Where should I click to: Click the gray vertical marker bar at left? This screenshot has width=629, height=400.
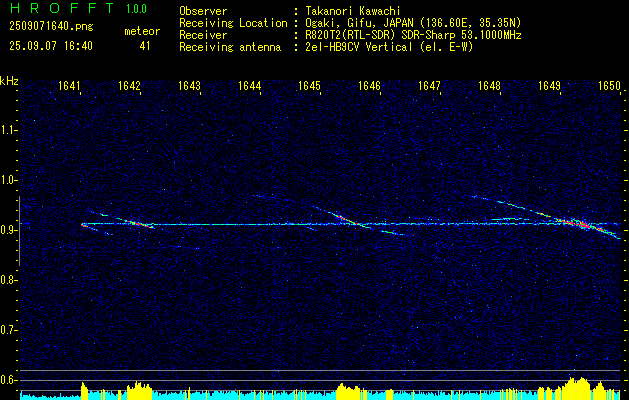click(19, 231)
